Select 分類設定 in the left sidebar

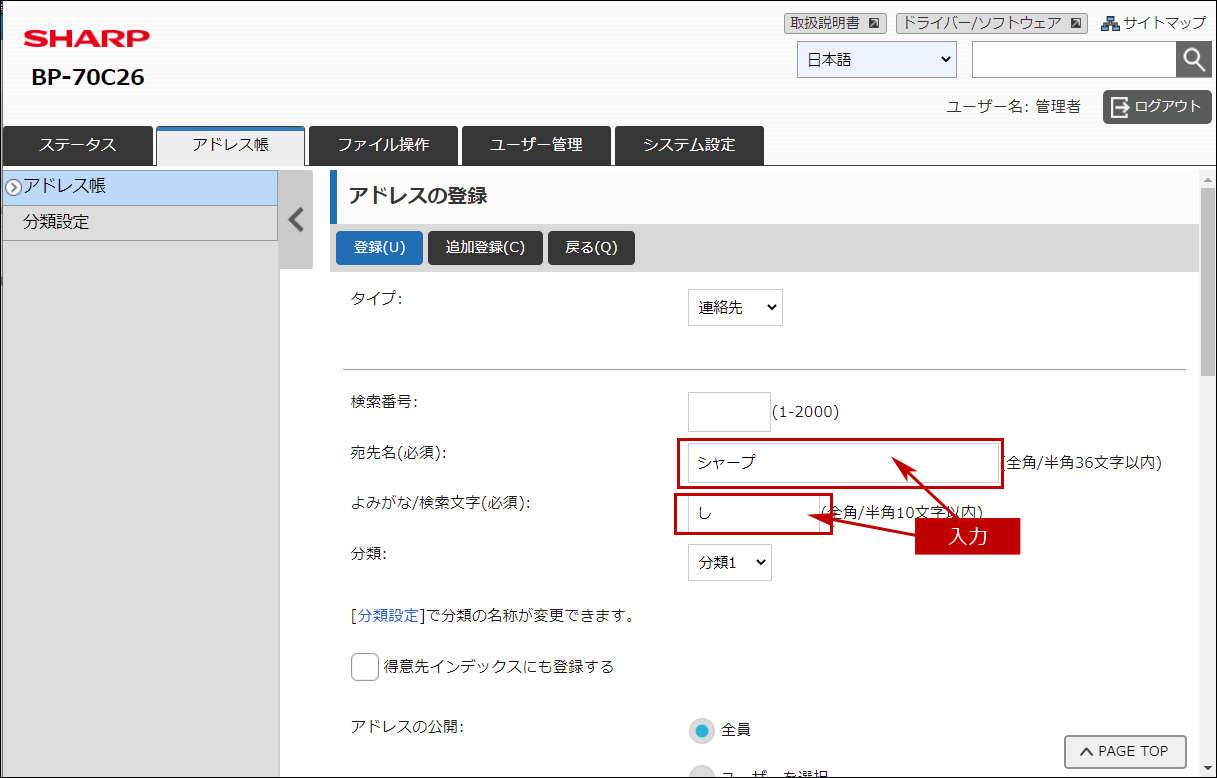[x=57, y=222]
